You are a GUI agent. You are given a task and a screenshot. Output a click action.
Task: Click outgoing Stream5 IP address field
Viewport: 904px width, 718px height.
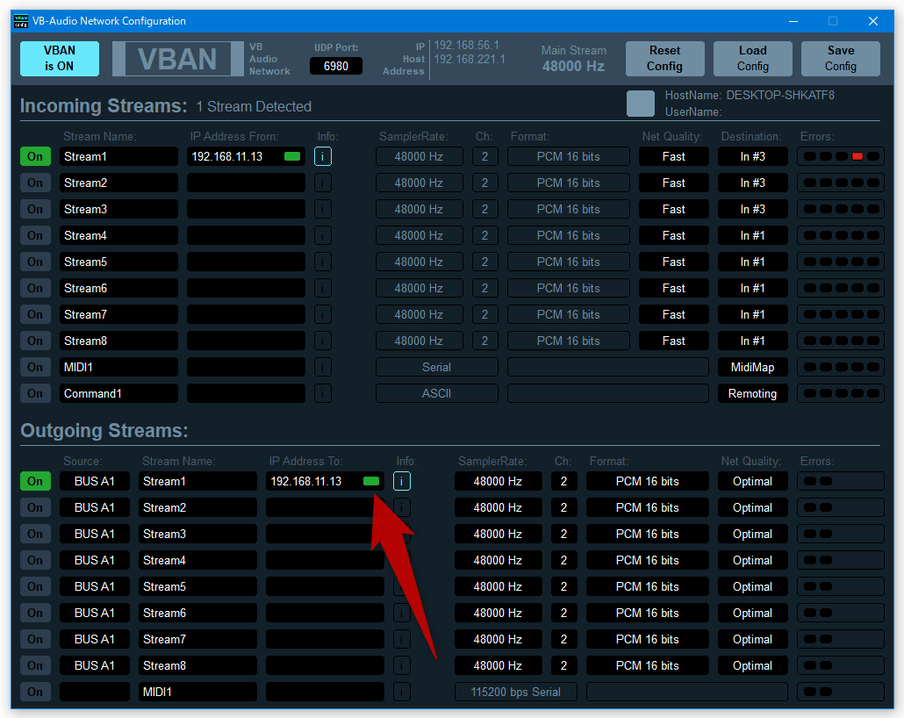coord(325,587)
